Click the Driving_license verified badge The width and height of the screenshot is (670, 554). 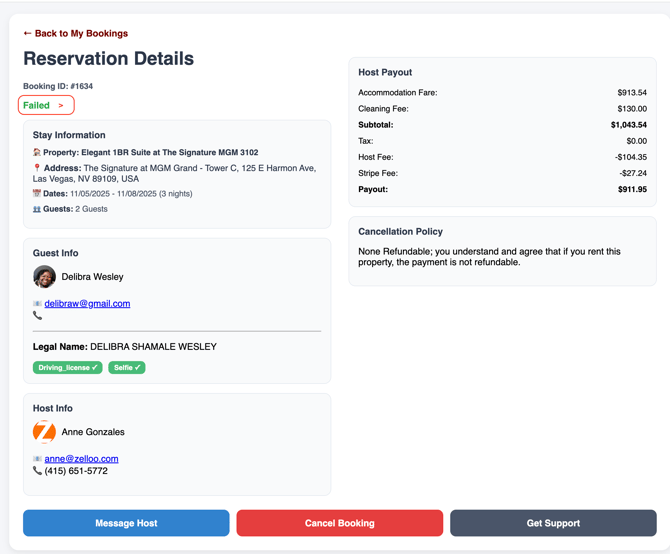(x=67, y=368)
